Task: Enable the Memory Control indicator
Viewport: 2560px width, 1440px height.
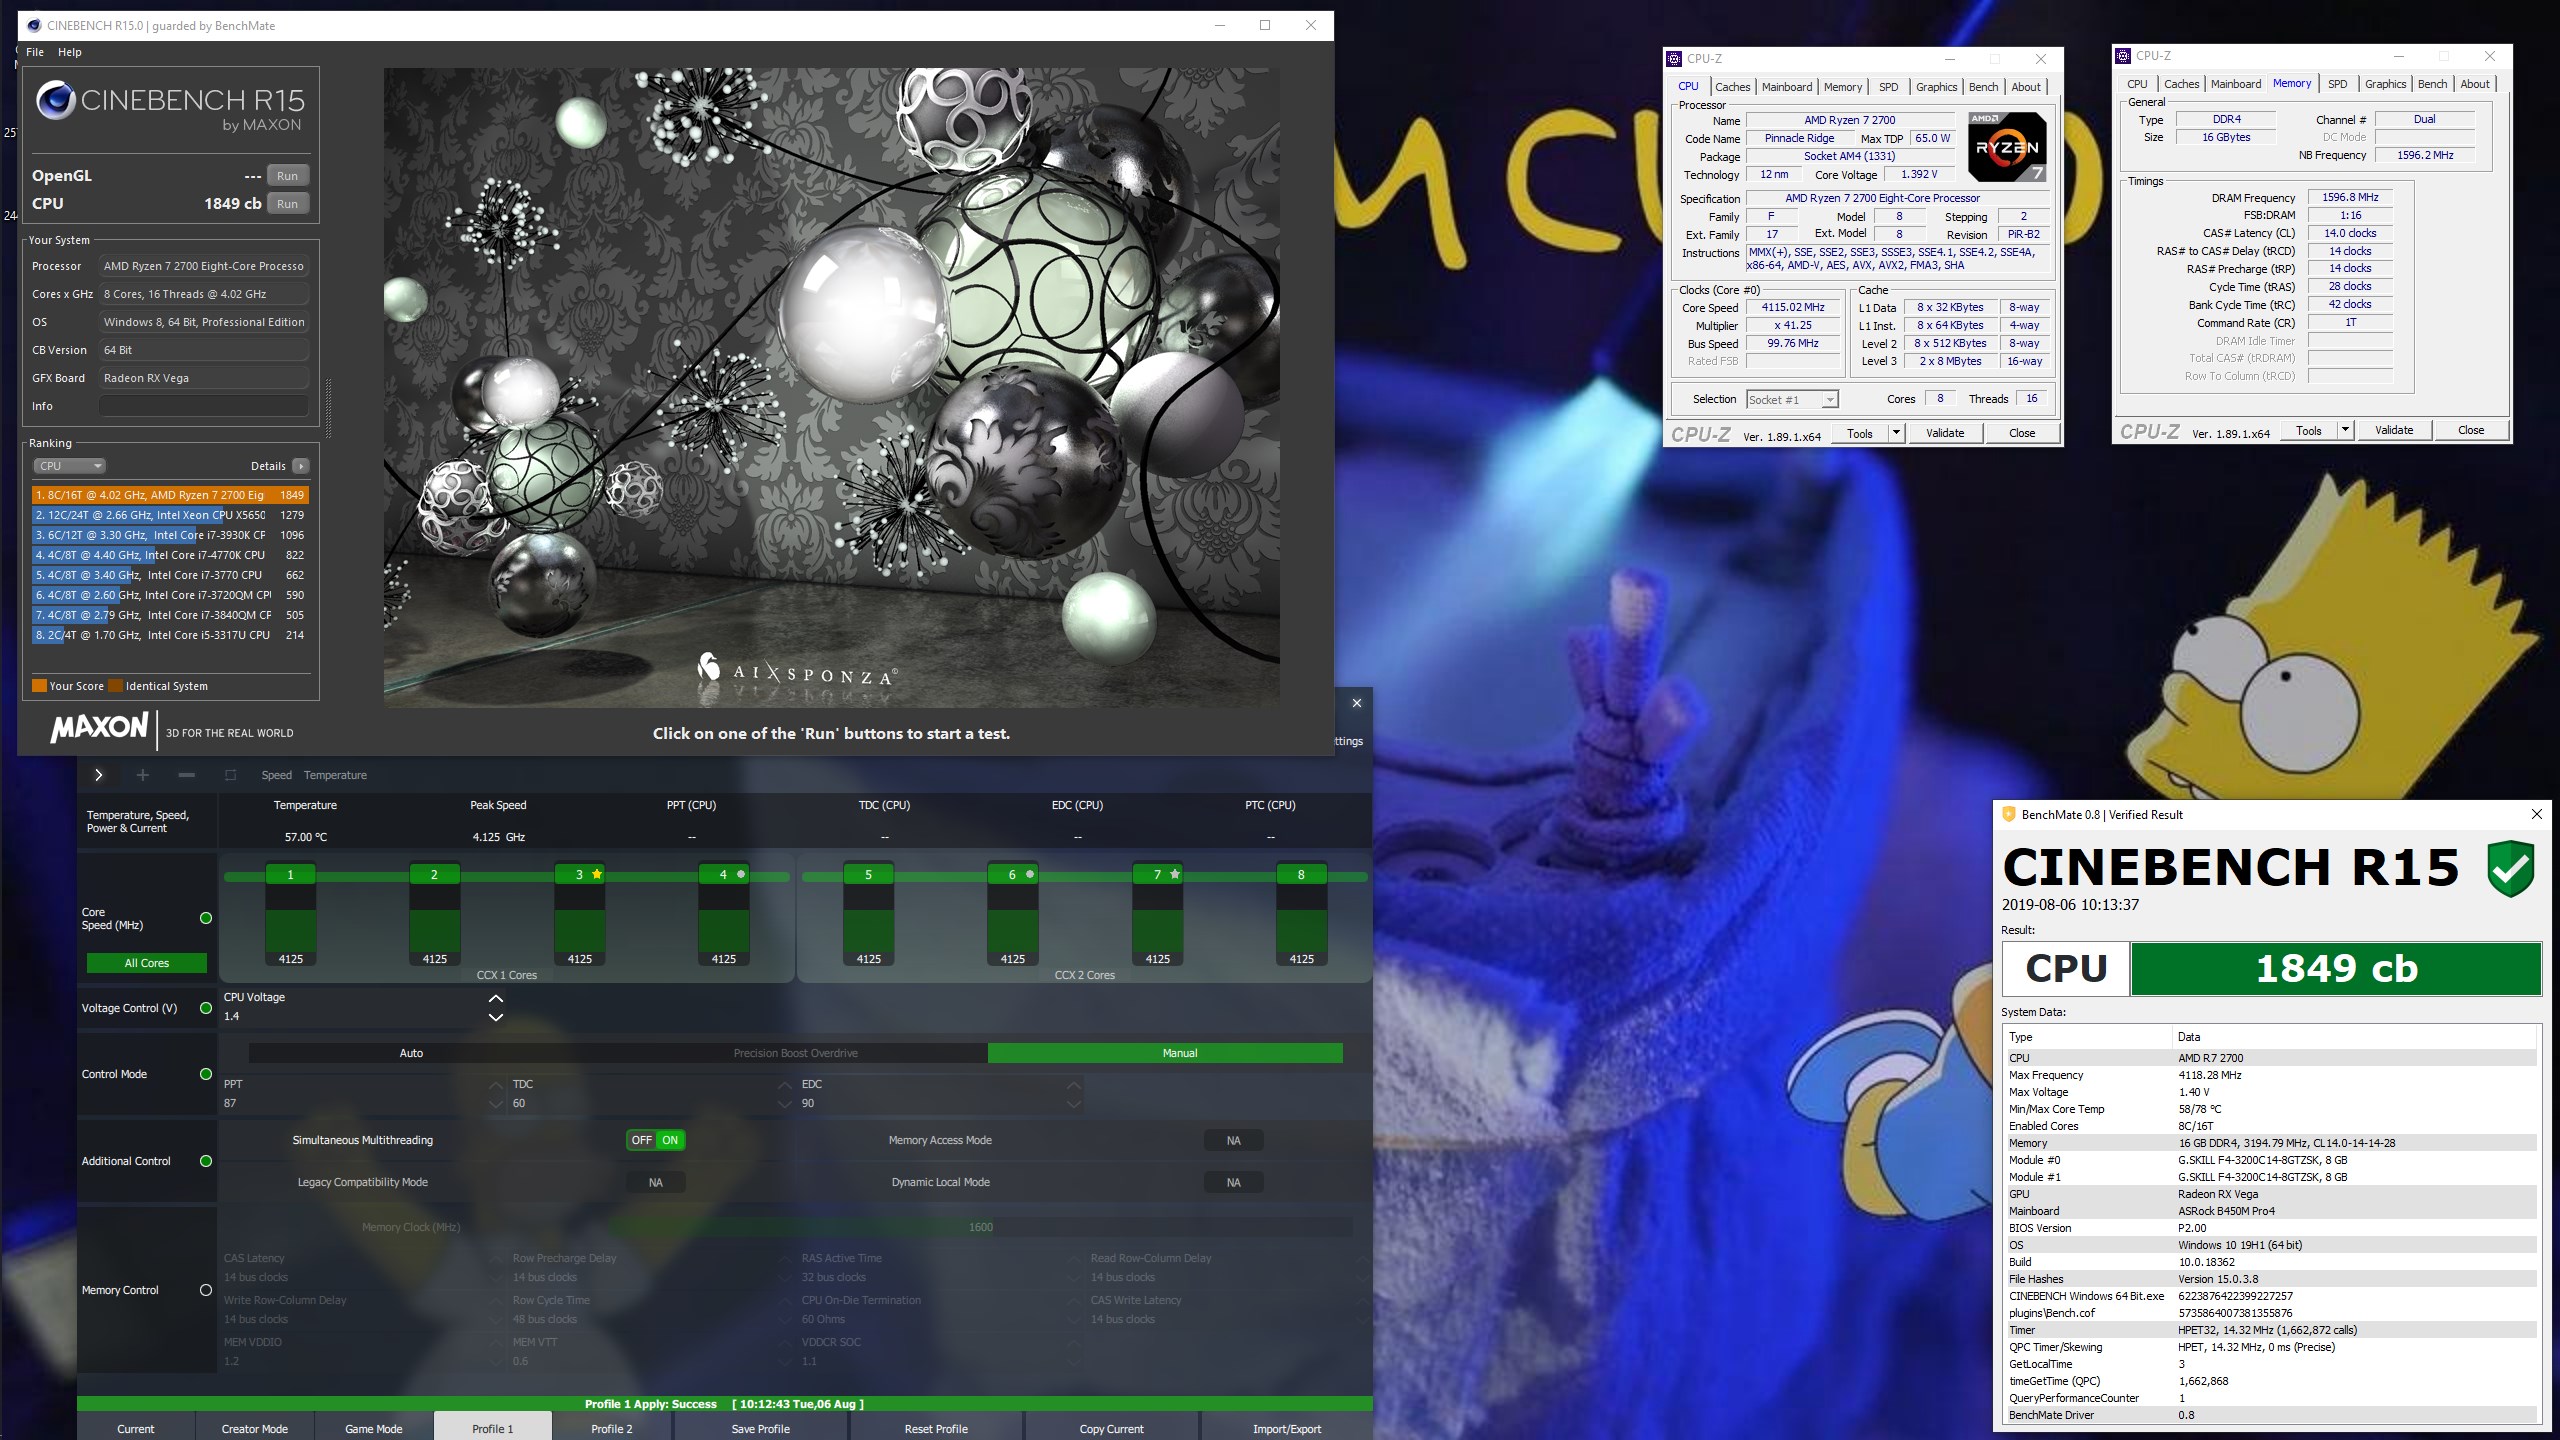Action: point(206,1290)
